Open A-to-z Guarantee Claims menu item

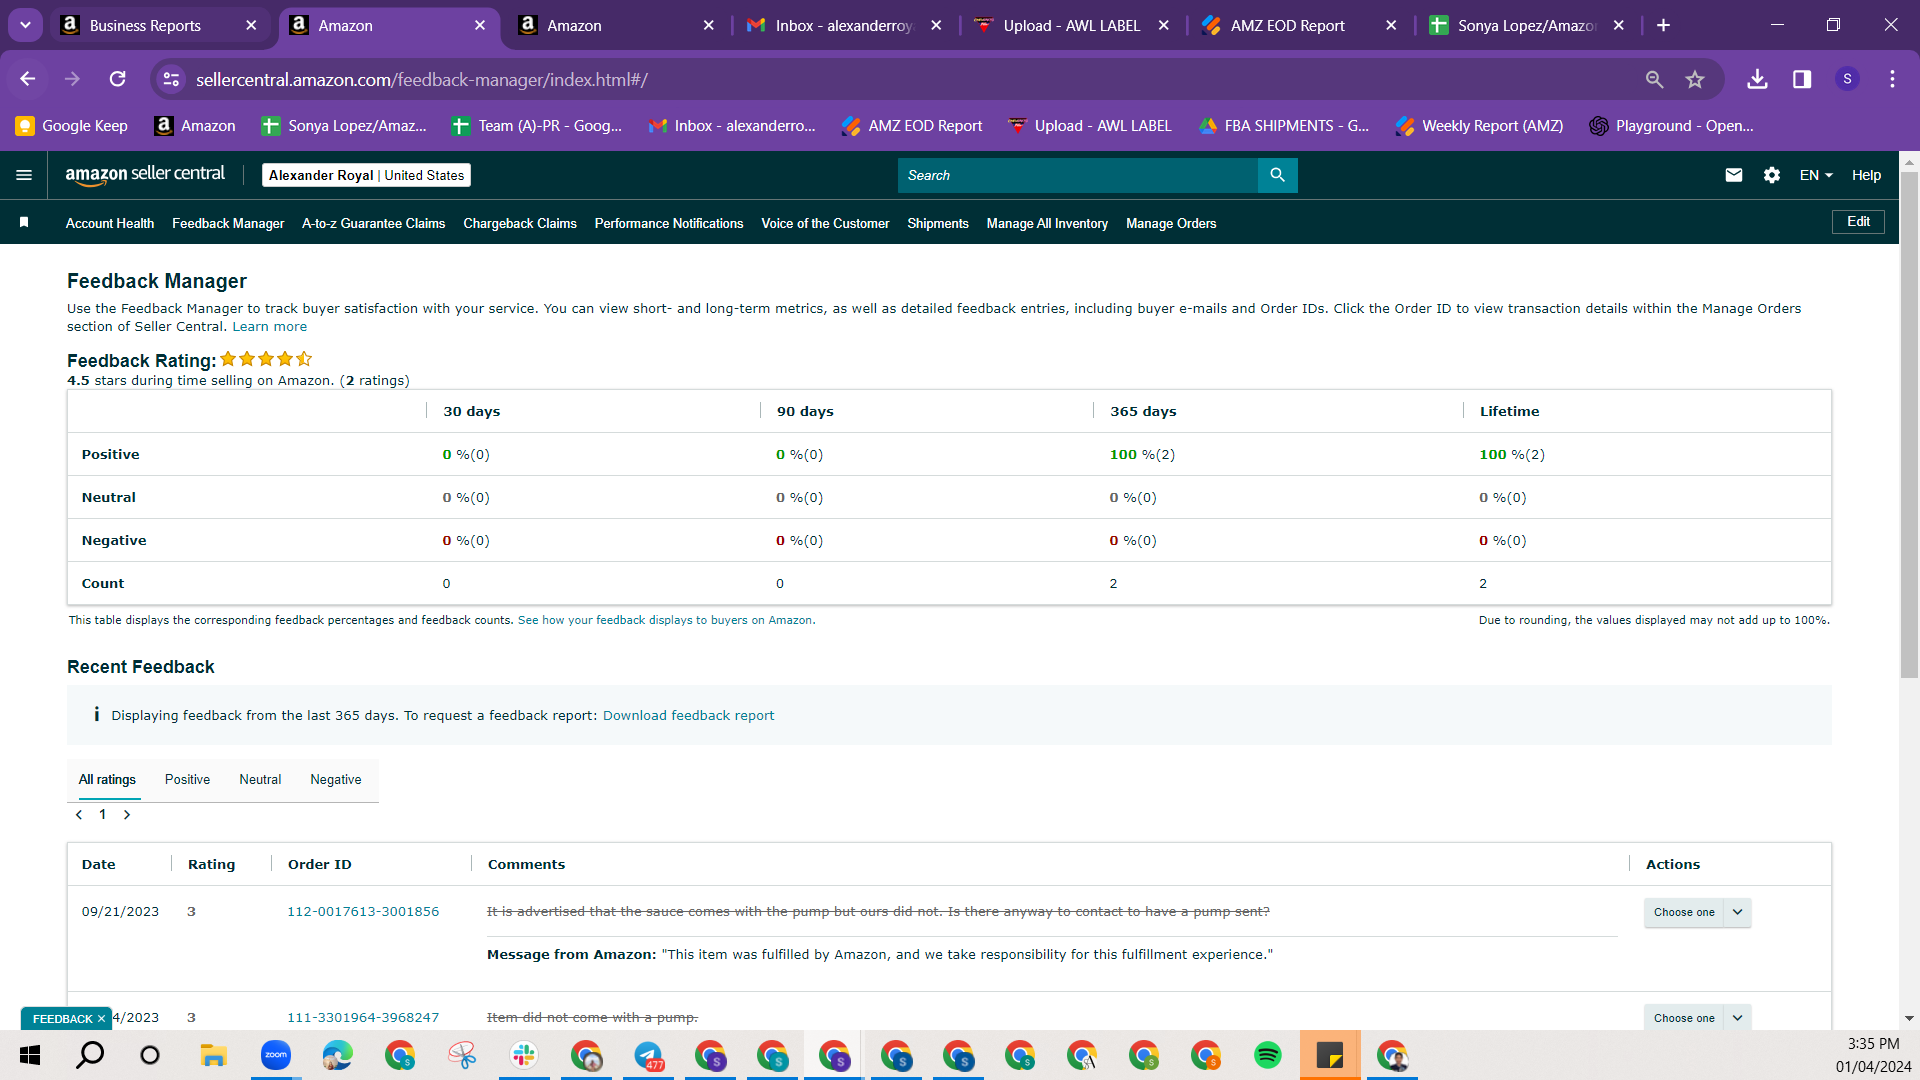pyautogui.click(x=373, y=223)
